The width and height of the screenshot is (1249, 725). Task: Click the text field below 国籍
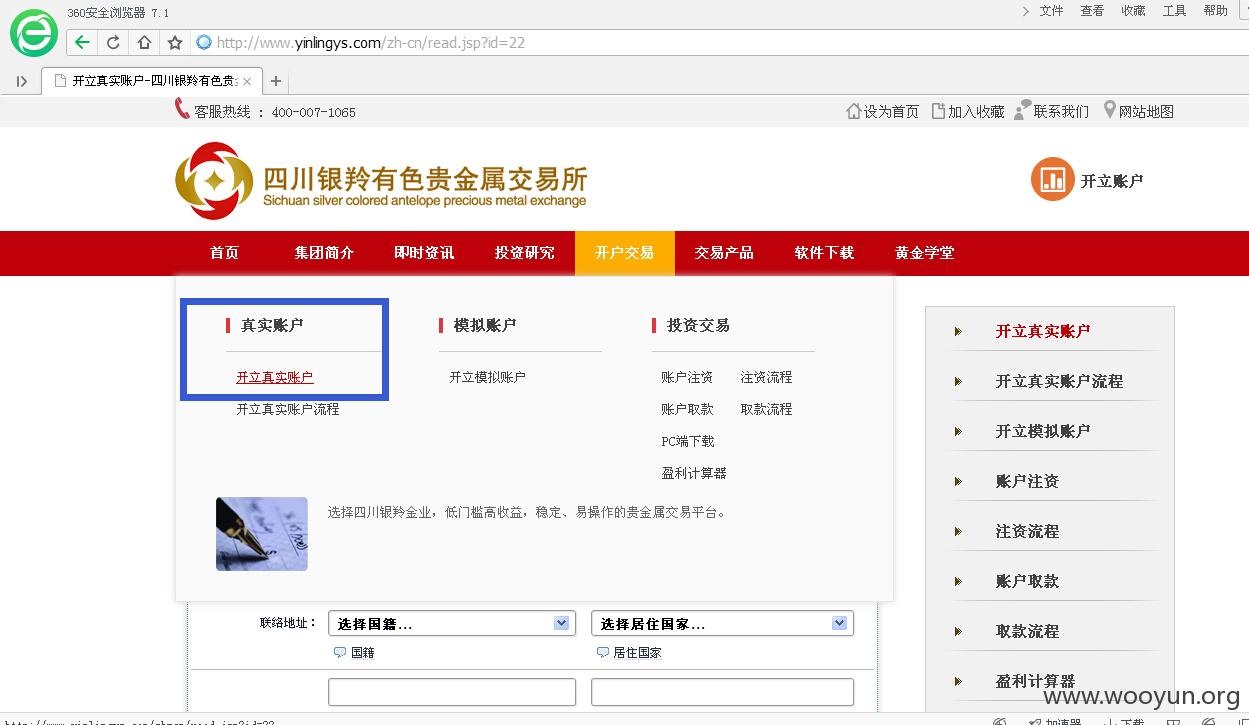(452, 692)
